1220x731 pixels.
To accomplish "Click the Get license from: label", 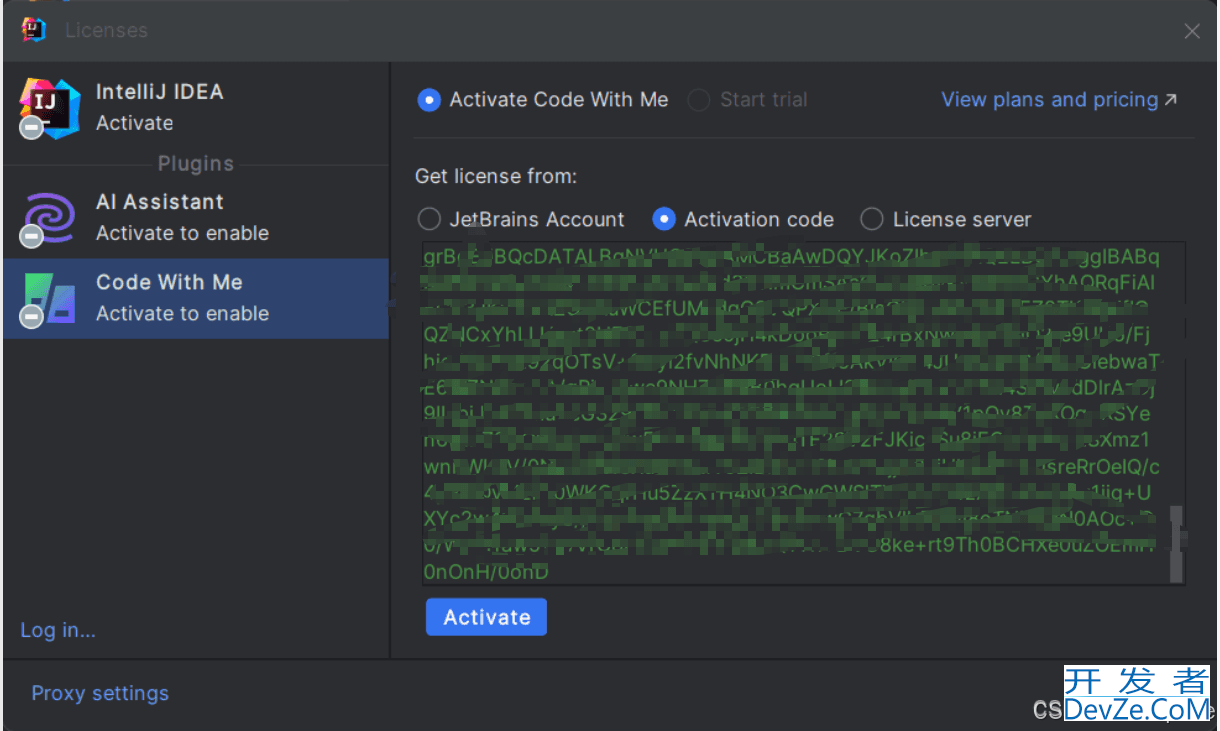I will tap(496, 176).
